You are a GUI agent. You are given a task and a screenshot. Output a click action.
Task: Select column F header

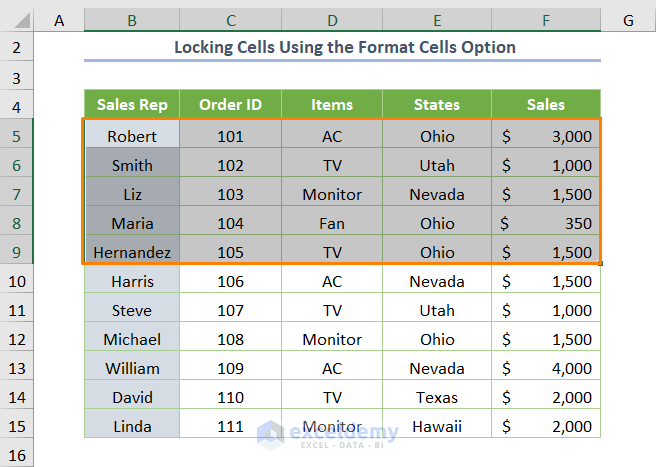point(546,20)
